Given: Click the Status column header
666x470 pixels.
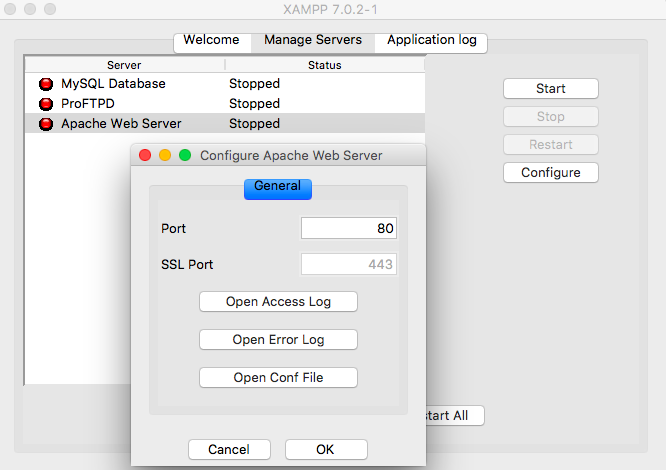Looking at the screenshot, I should (325, 65).
